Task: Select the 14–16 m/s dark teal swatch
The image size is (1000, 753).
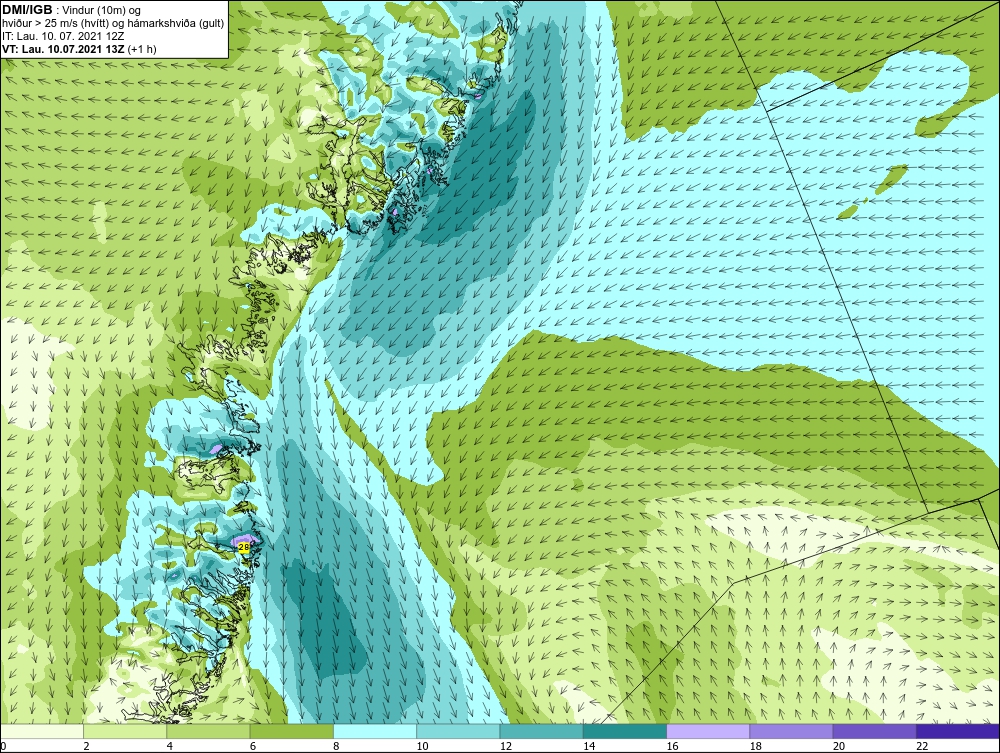Action: click(x=624, y=731)
